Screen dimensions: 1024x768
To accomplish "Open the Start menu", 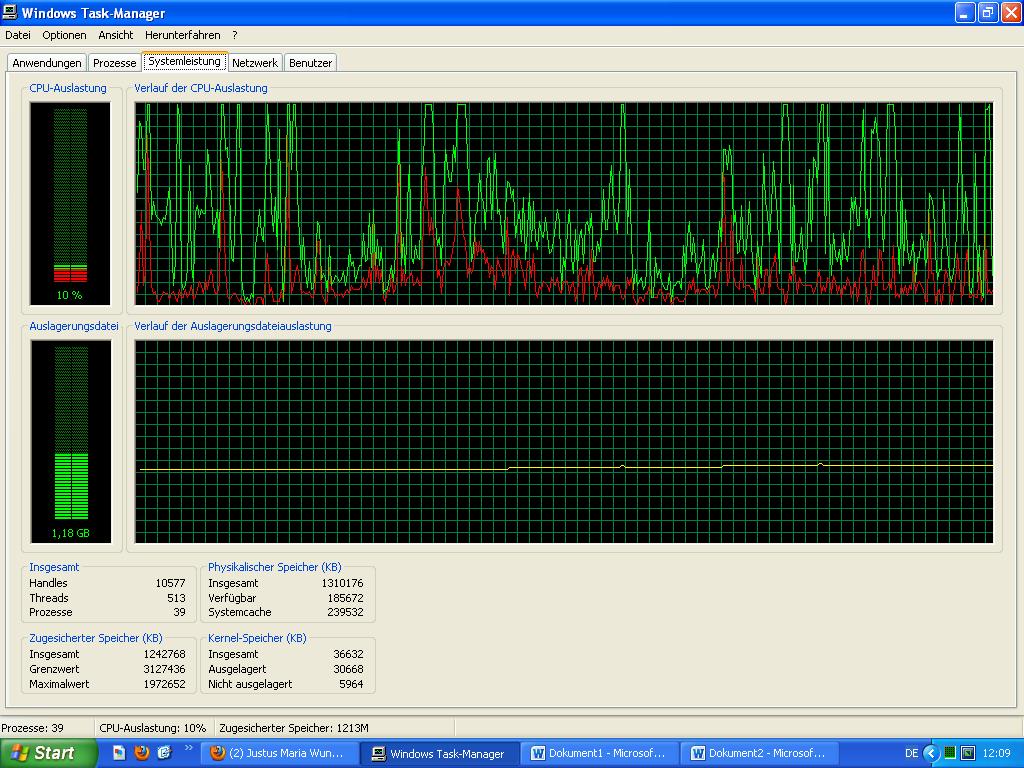I will point(47,753).
